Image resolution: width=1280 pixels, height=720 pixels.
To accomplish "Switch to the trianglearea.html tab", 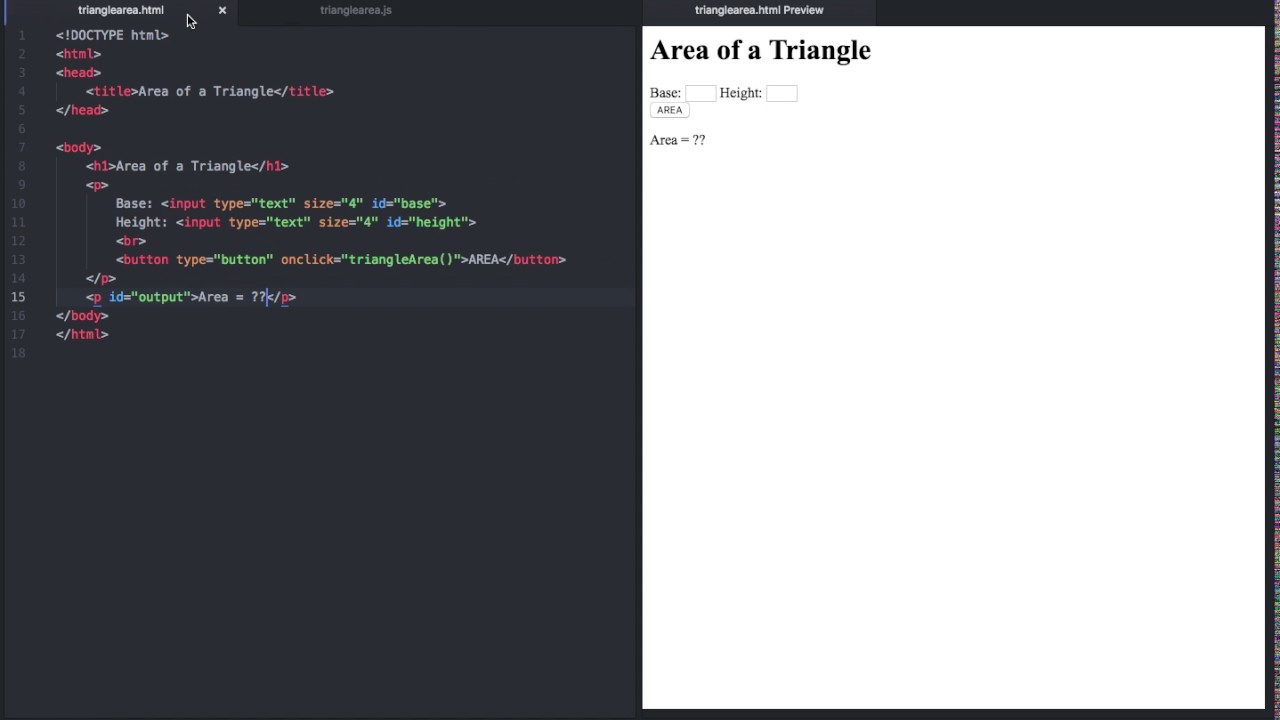I will pos(121,10).
